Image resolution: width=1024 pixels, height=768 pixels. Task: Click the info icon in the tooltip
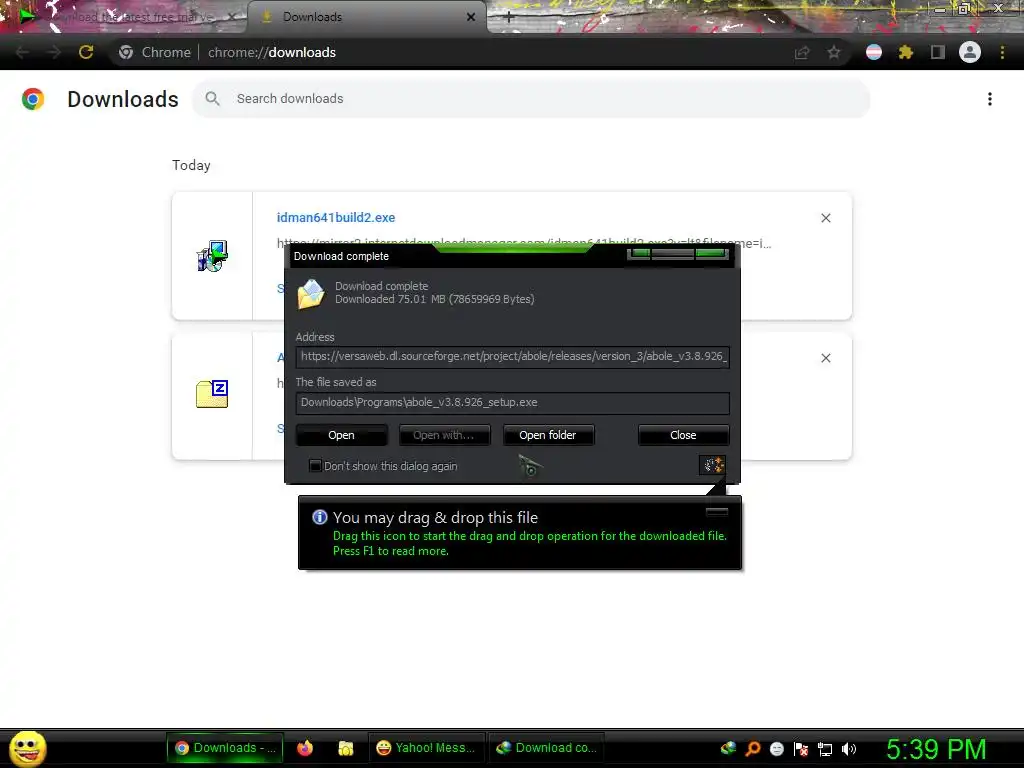(x=320, y=517)
